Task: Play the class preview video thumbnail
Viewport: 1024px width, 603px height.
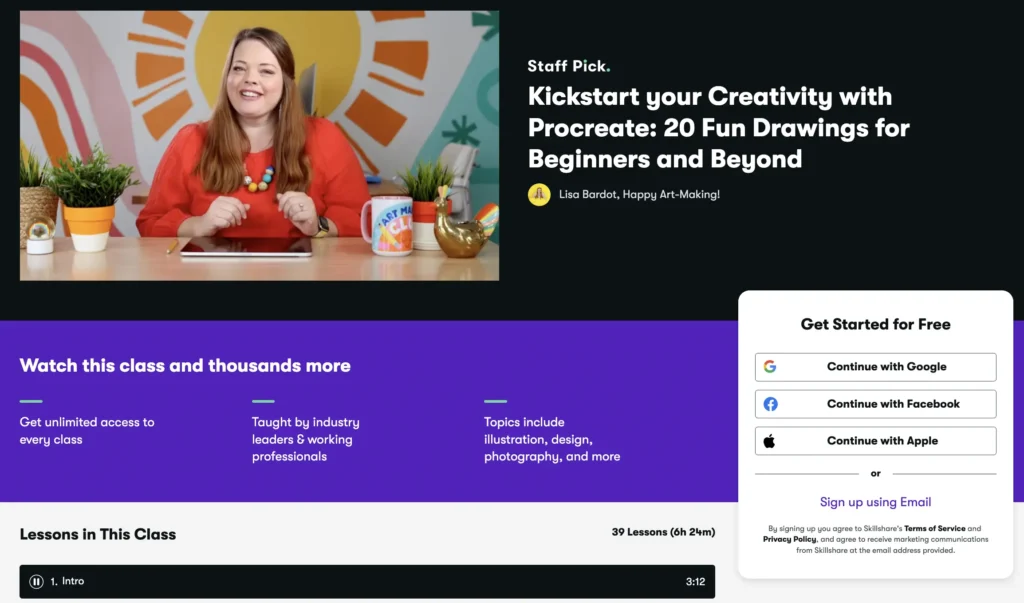Action: tap(259, 146)
